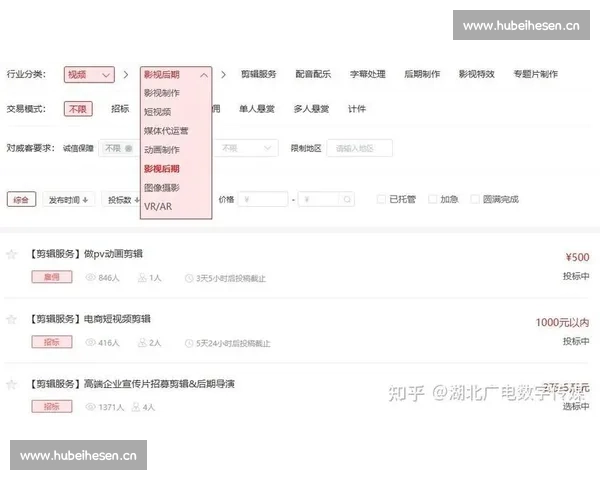Sort by 综合
This screenshot has width=600, height=480.
click(x=21, y=199)
